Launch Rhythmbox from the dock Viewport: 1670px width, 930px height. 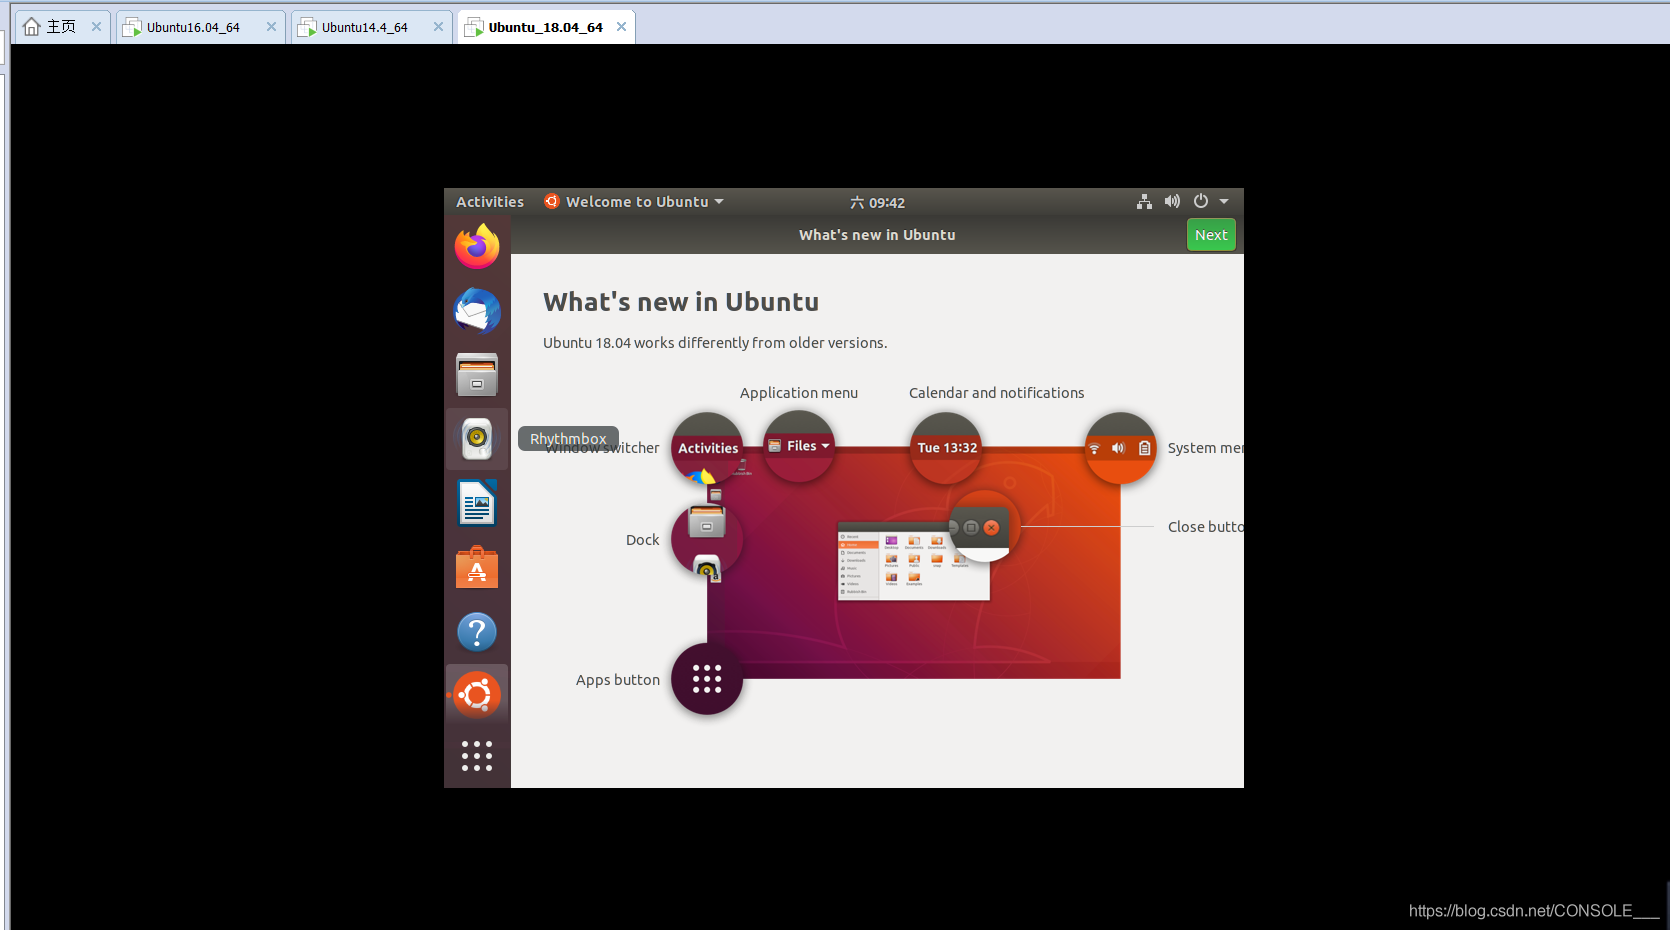point(477,439)
